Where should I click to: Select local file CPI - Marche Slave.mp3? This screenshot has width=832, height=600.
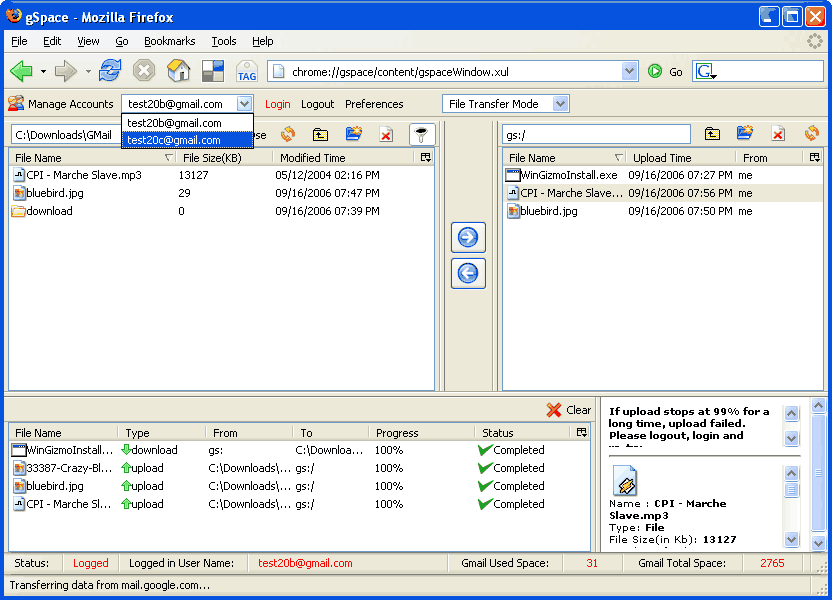tap(221, 175)
